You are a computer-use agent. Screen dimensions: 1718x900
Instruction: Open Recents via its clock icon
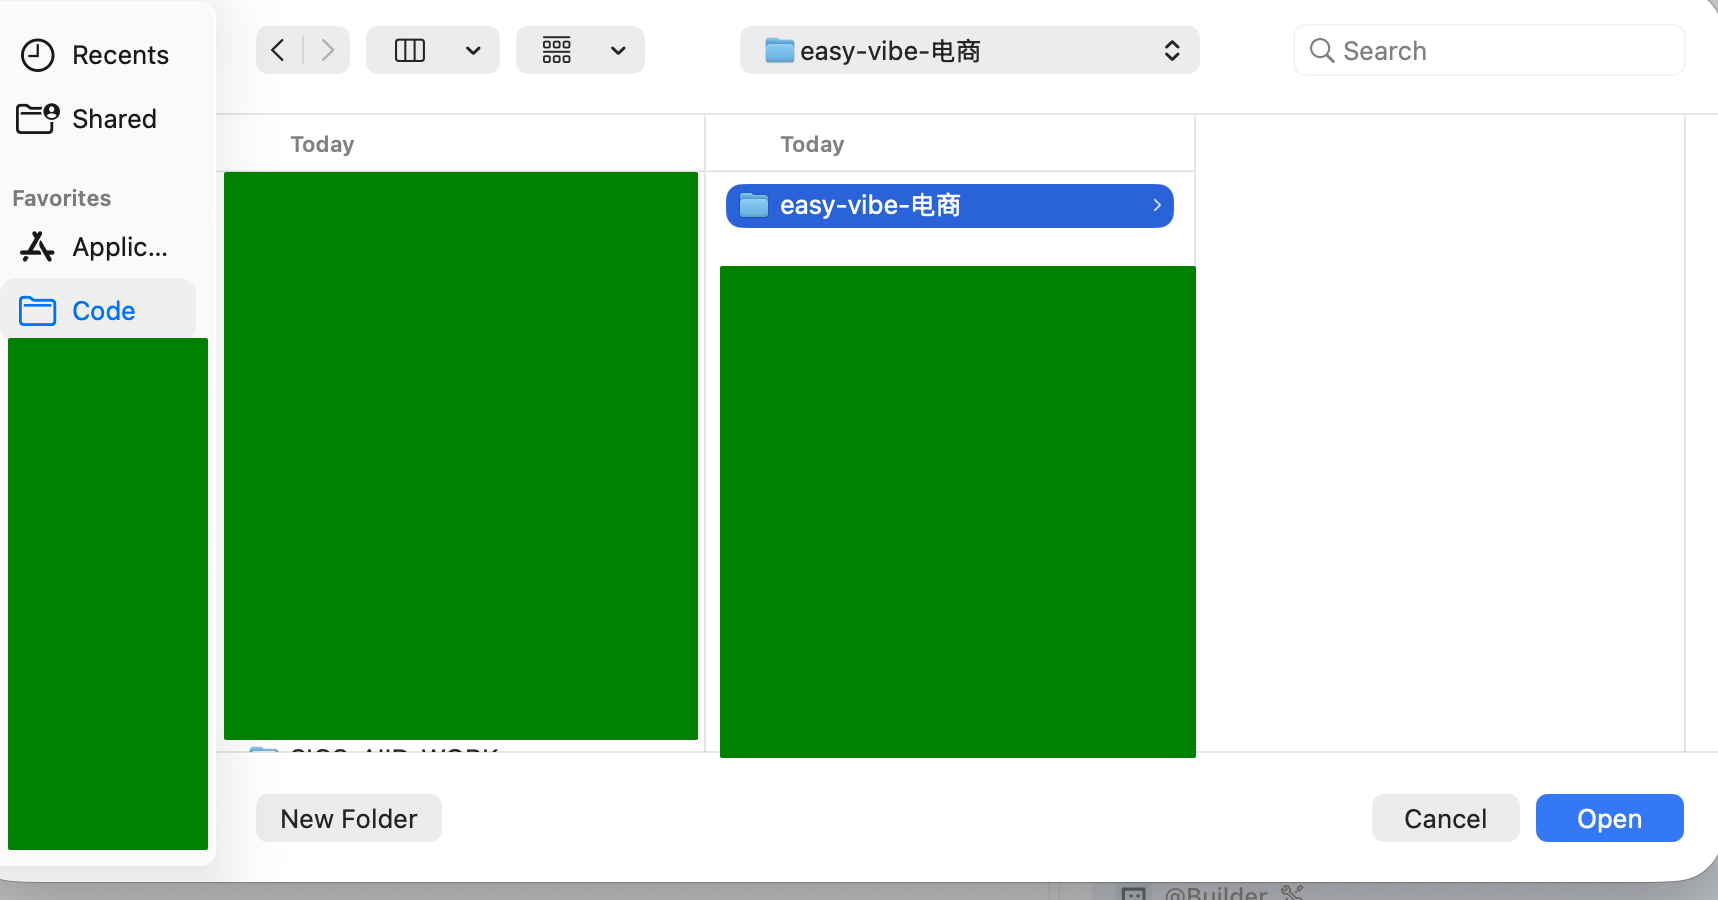tap(38, 55)
